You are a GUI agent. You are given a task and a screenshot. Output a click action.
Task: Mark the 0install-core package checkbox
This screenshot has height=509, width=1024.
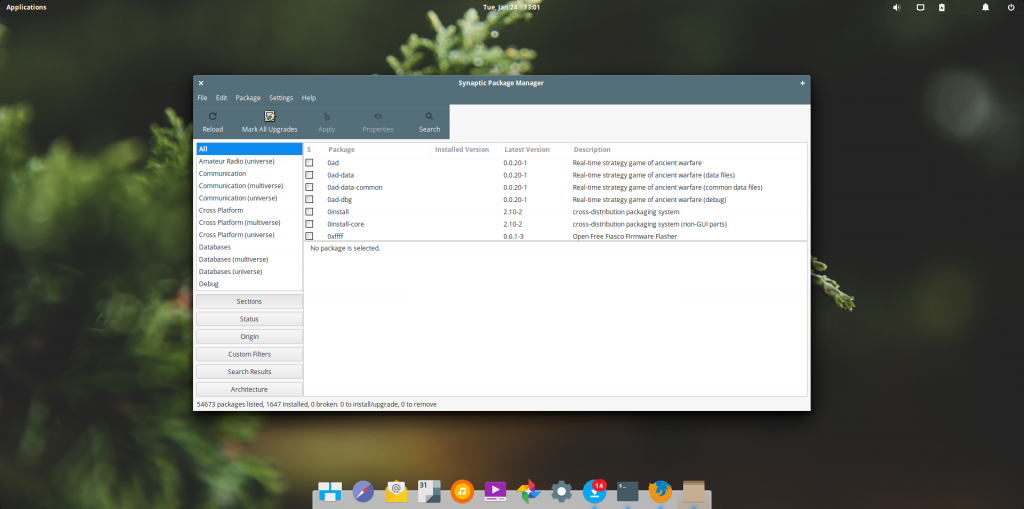click(x=309, y=224)
